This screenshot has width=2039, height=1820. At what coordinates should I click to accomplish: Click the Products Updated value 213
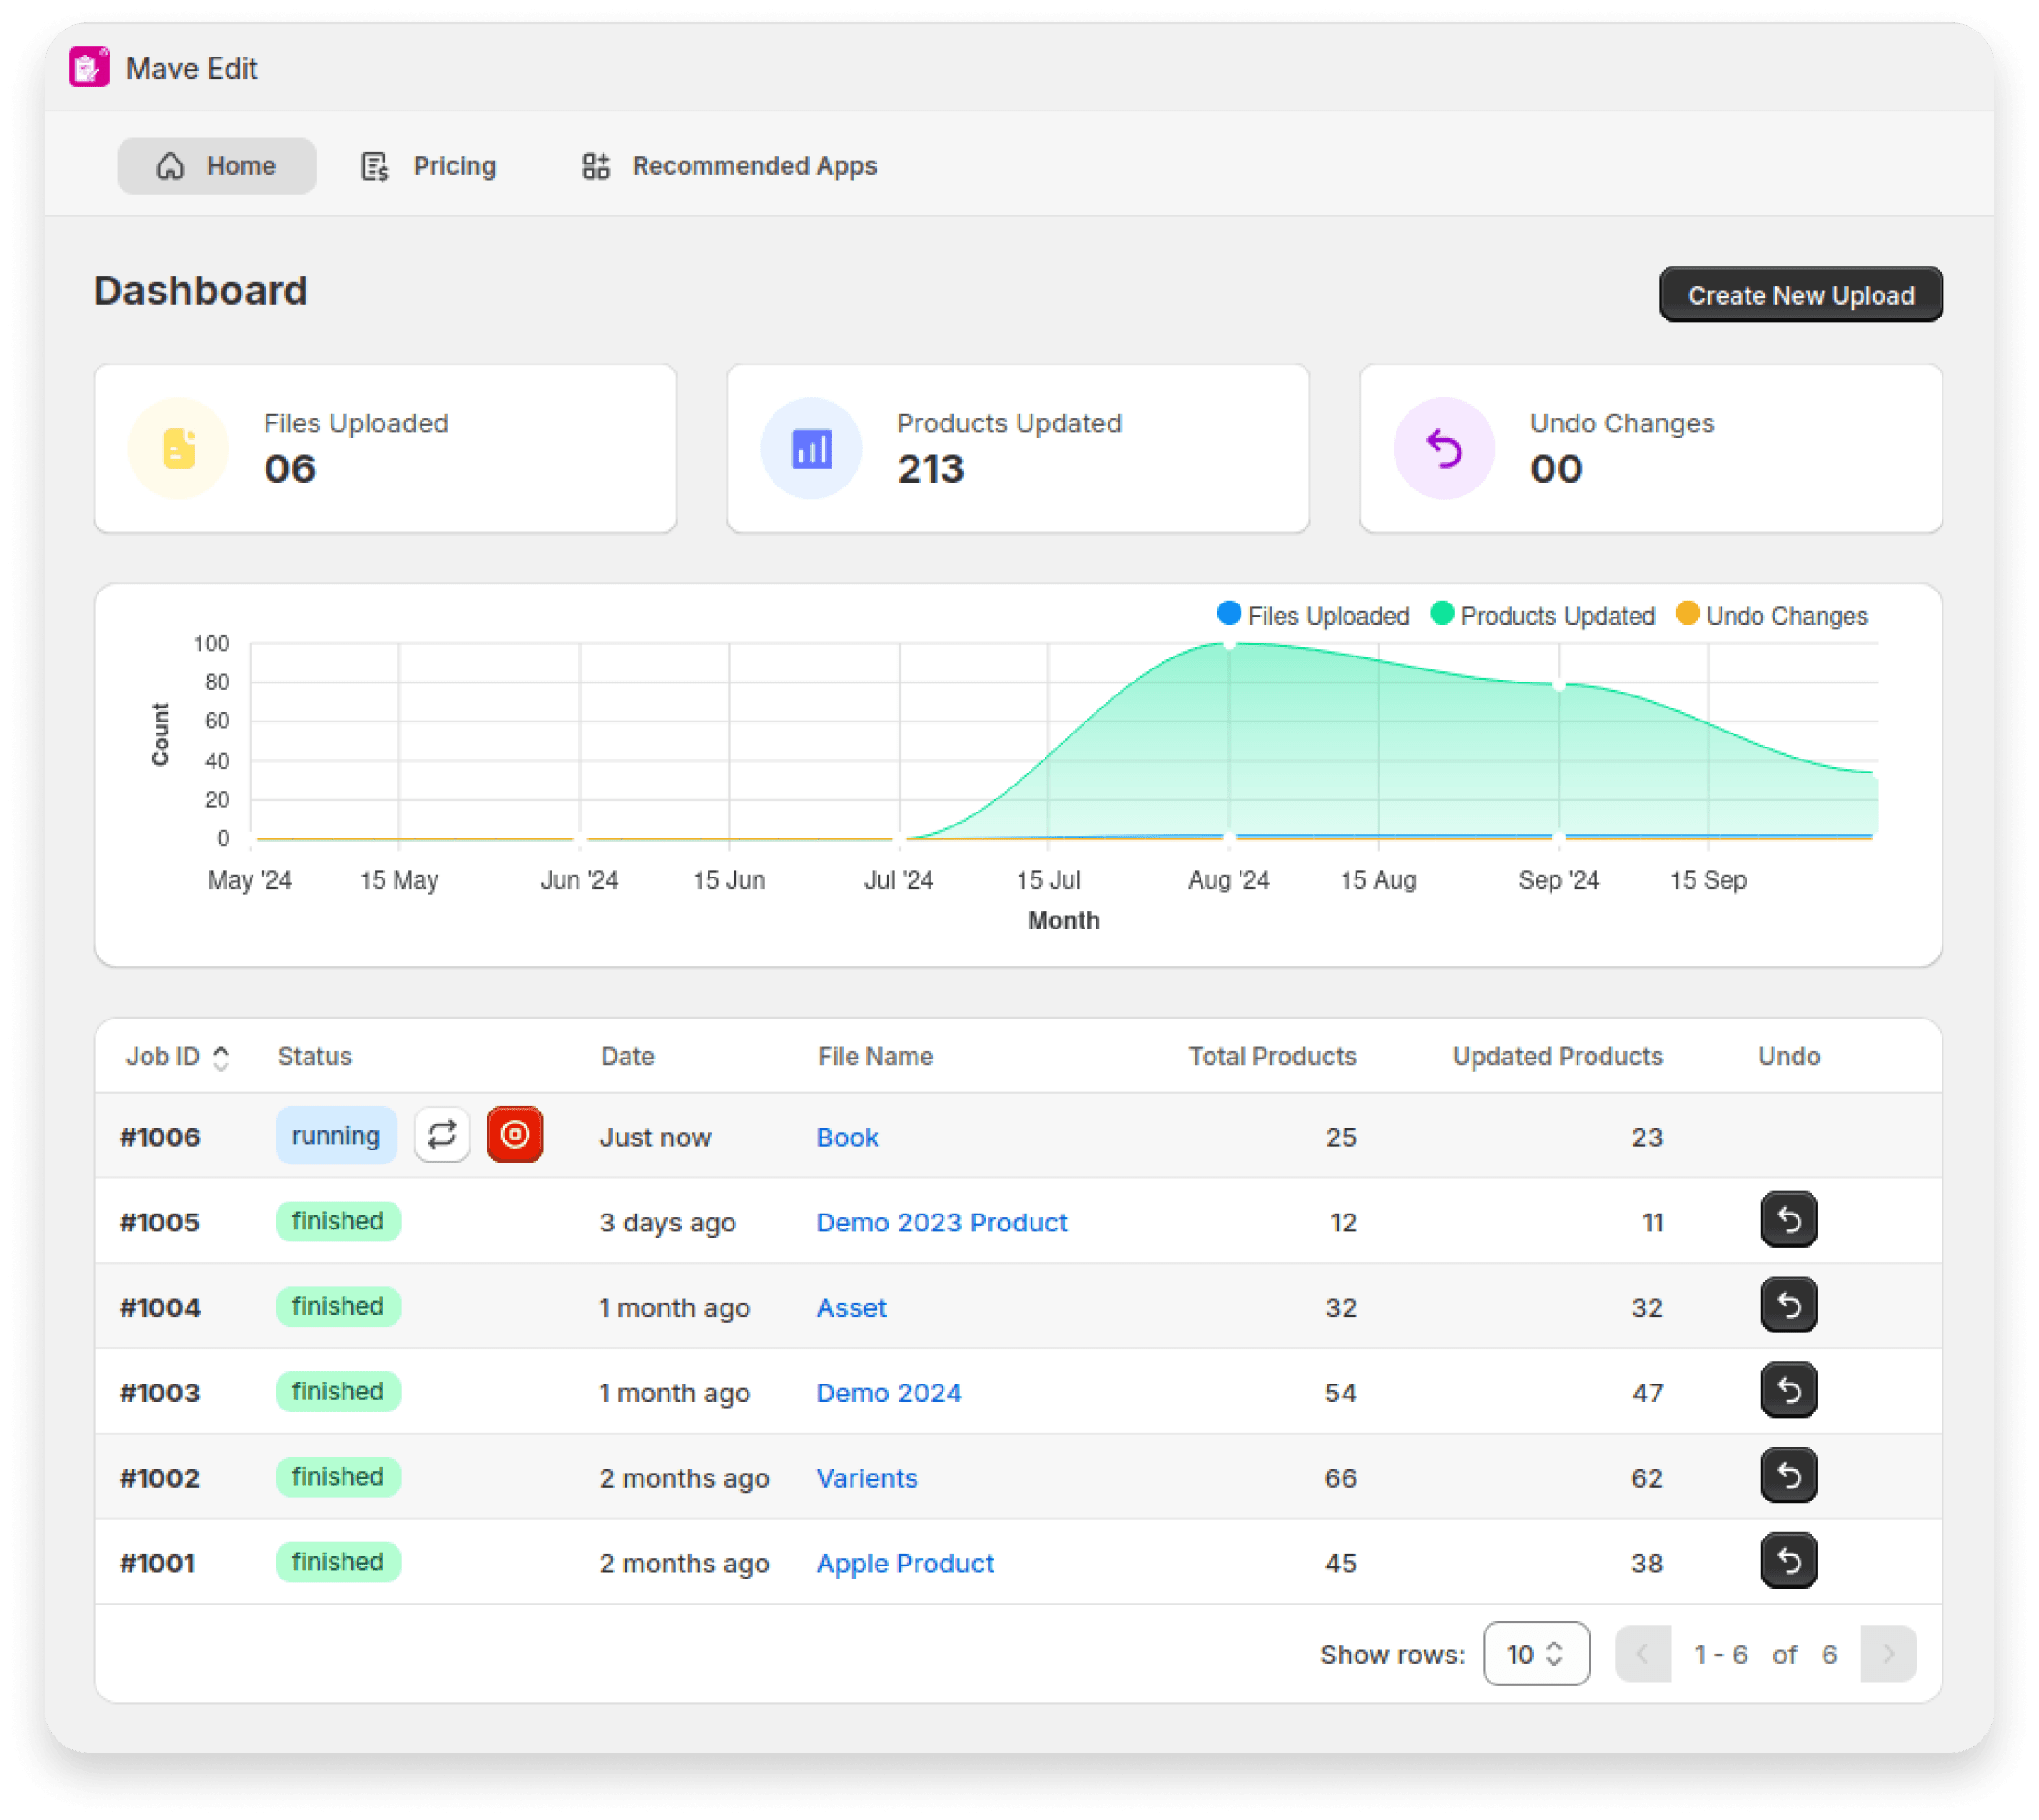coord(930,469)
